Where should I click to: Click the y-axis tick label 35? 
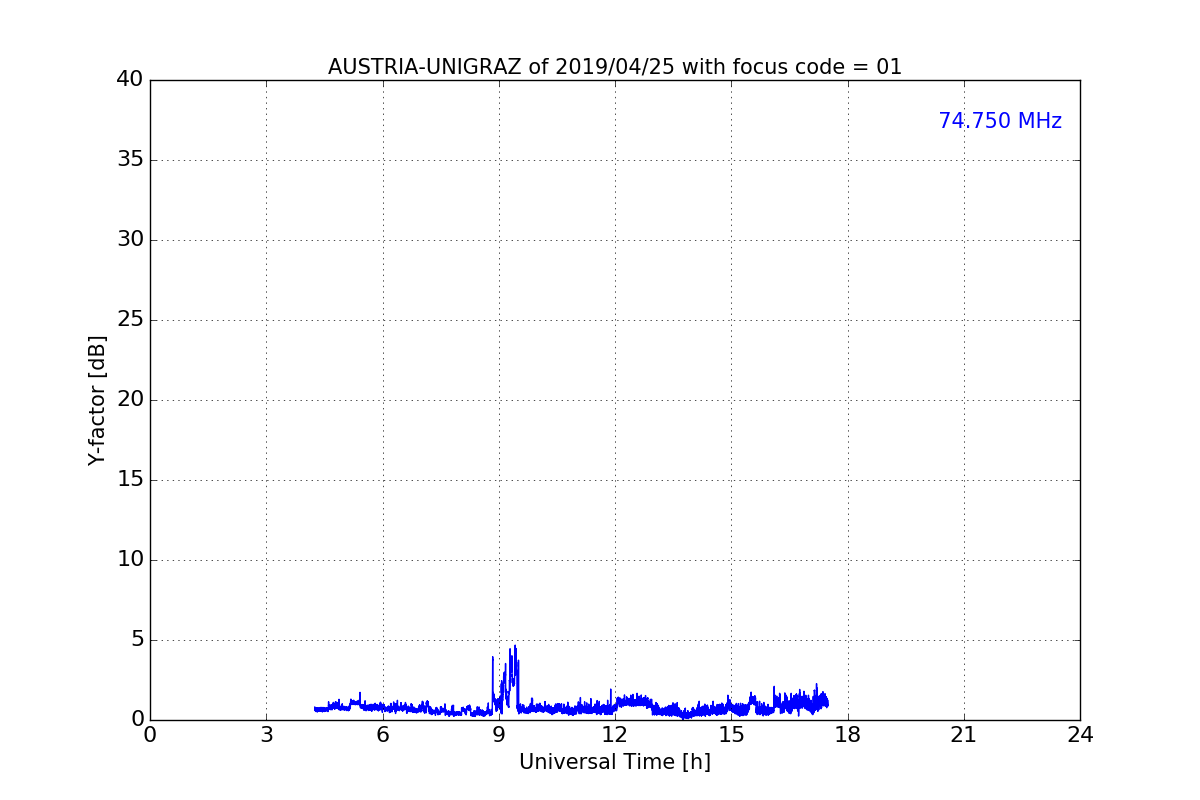(x=130, y=160)
